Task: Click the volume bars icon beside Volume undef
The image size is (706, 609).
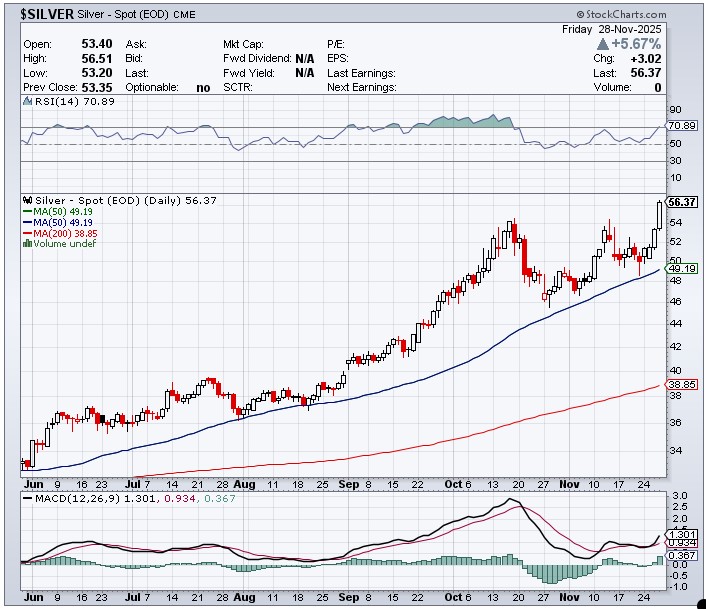Action: click(x=26, y=243)
